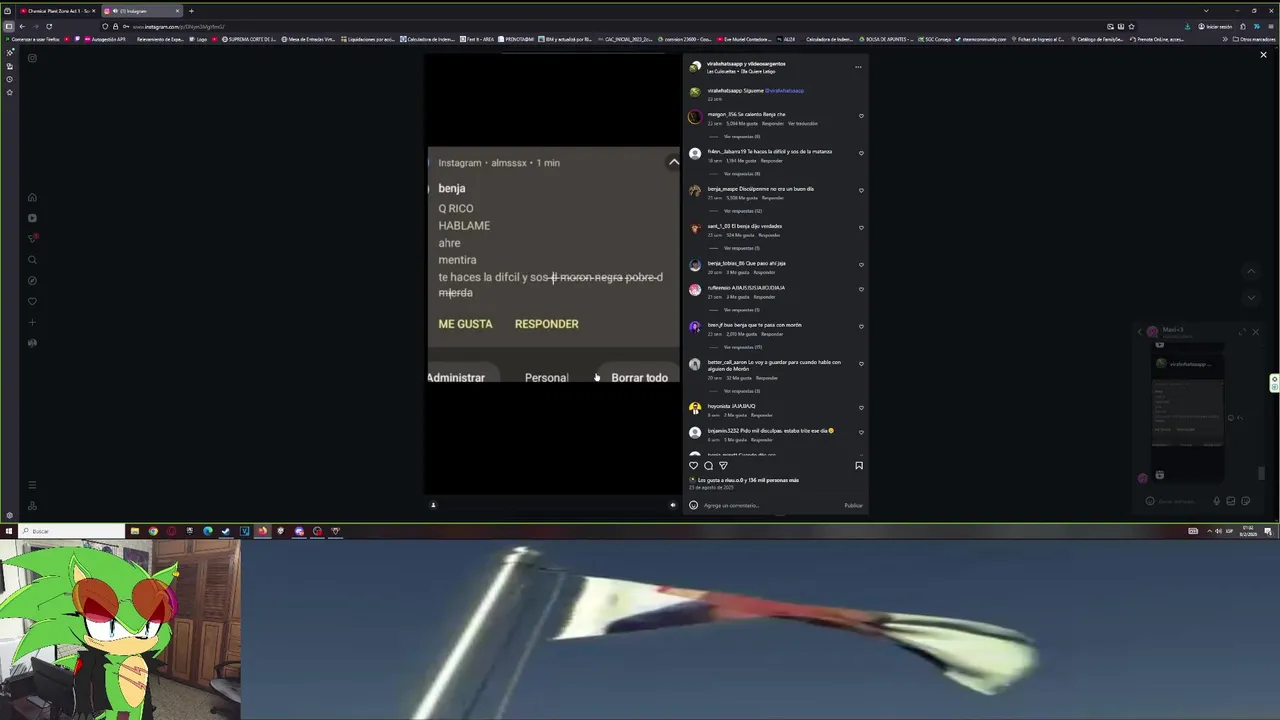Open emoji picker in comment box
Image resolution: width=1280 pixels, height=720 pixels.
click(x=693, y=505)
